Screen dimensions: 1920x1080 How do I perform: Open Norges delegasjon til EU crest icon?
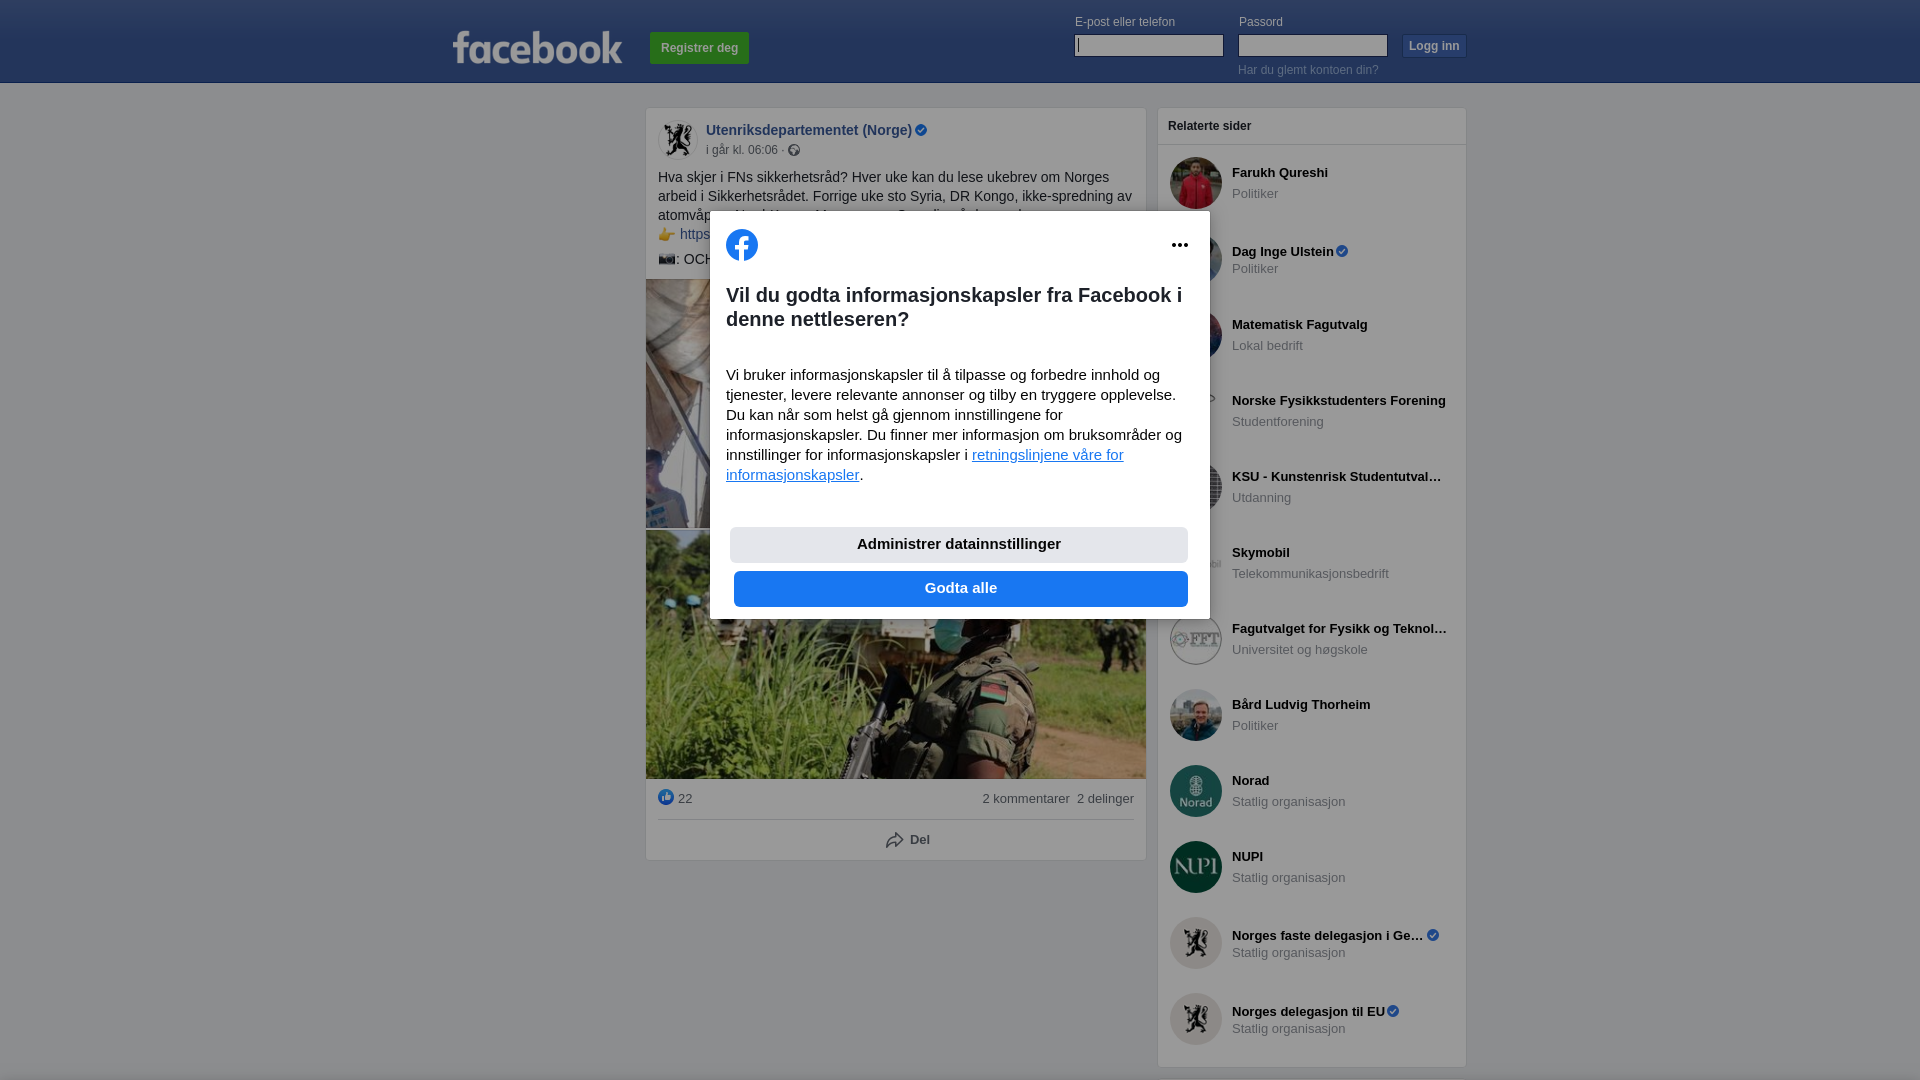1196,1019
